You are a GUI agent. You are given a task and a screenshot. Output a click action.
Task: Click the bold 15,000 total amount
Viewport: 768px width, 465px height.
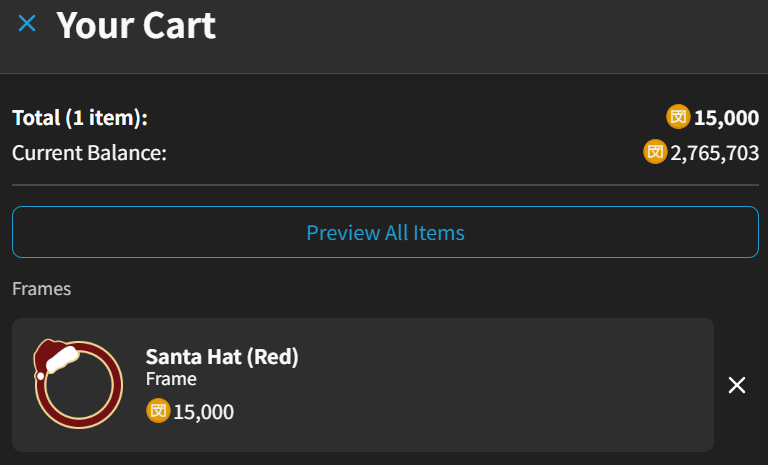pyautogui.click(x=726, y=118)
